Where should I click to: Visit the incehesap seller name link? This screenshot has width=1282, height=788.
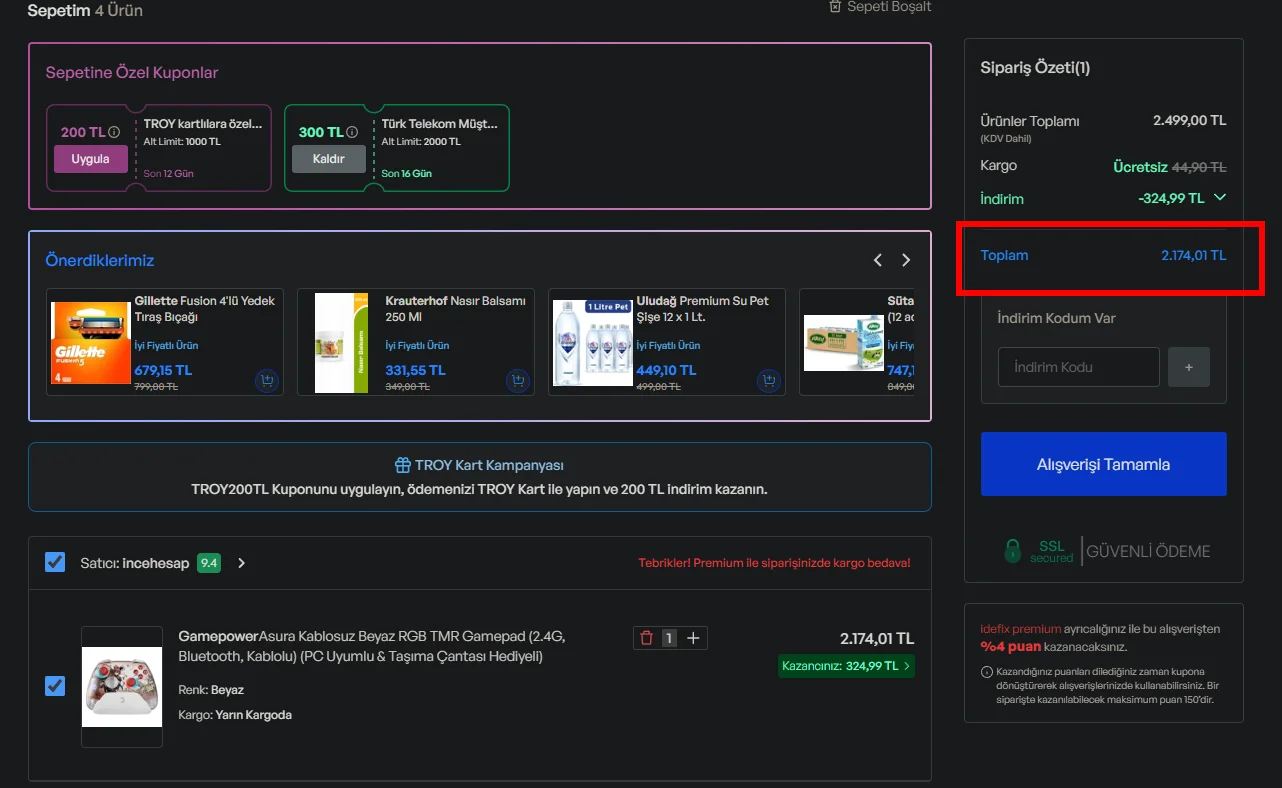coord(156,563)
